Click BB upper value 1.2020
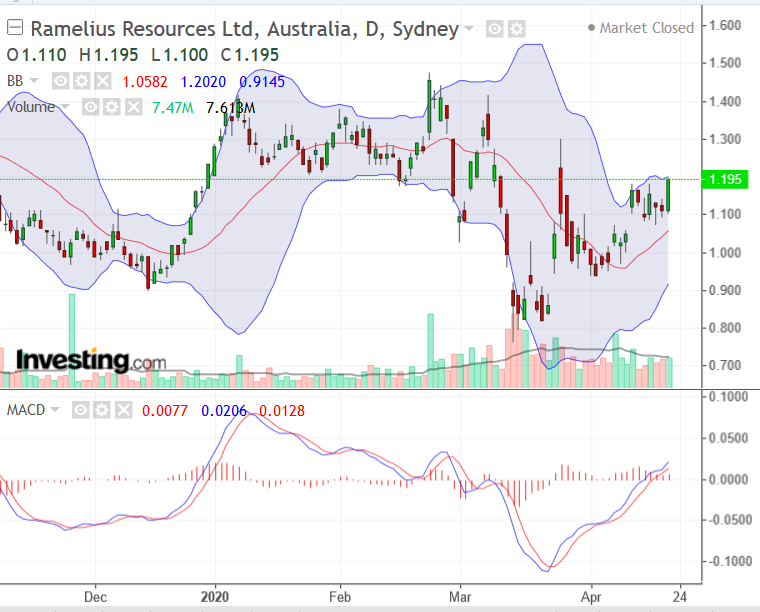The height and width of the screenshot is (612, 760). [x=203, y=81]
